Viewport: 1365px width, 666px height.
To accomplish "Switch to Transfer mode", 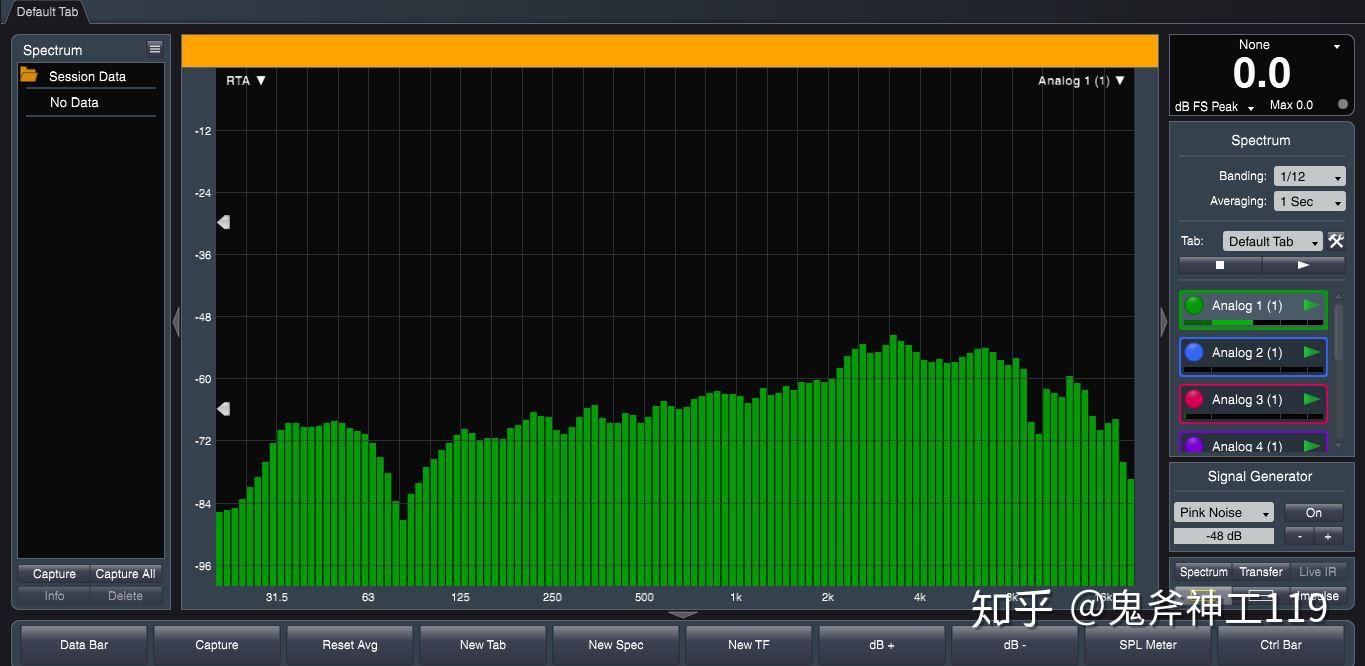I will click(1260, 572).
